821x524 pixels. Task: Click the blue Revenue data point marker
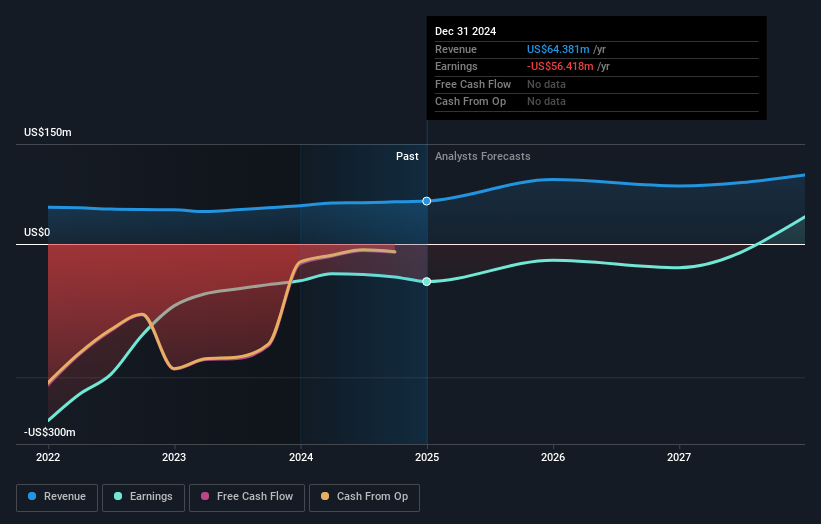(x=427, y=201)
